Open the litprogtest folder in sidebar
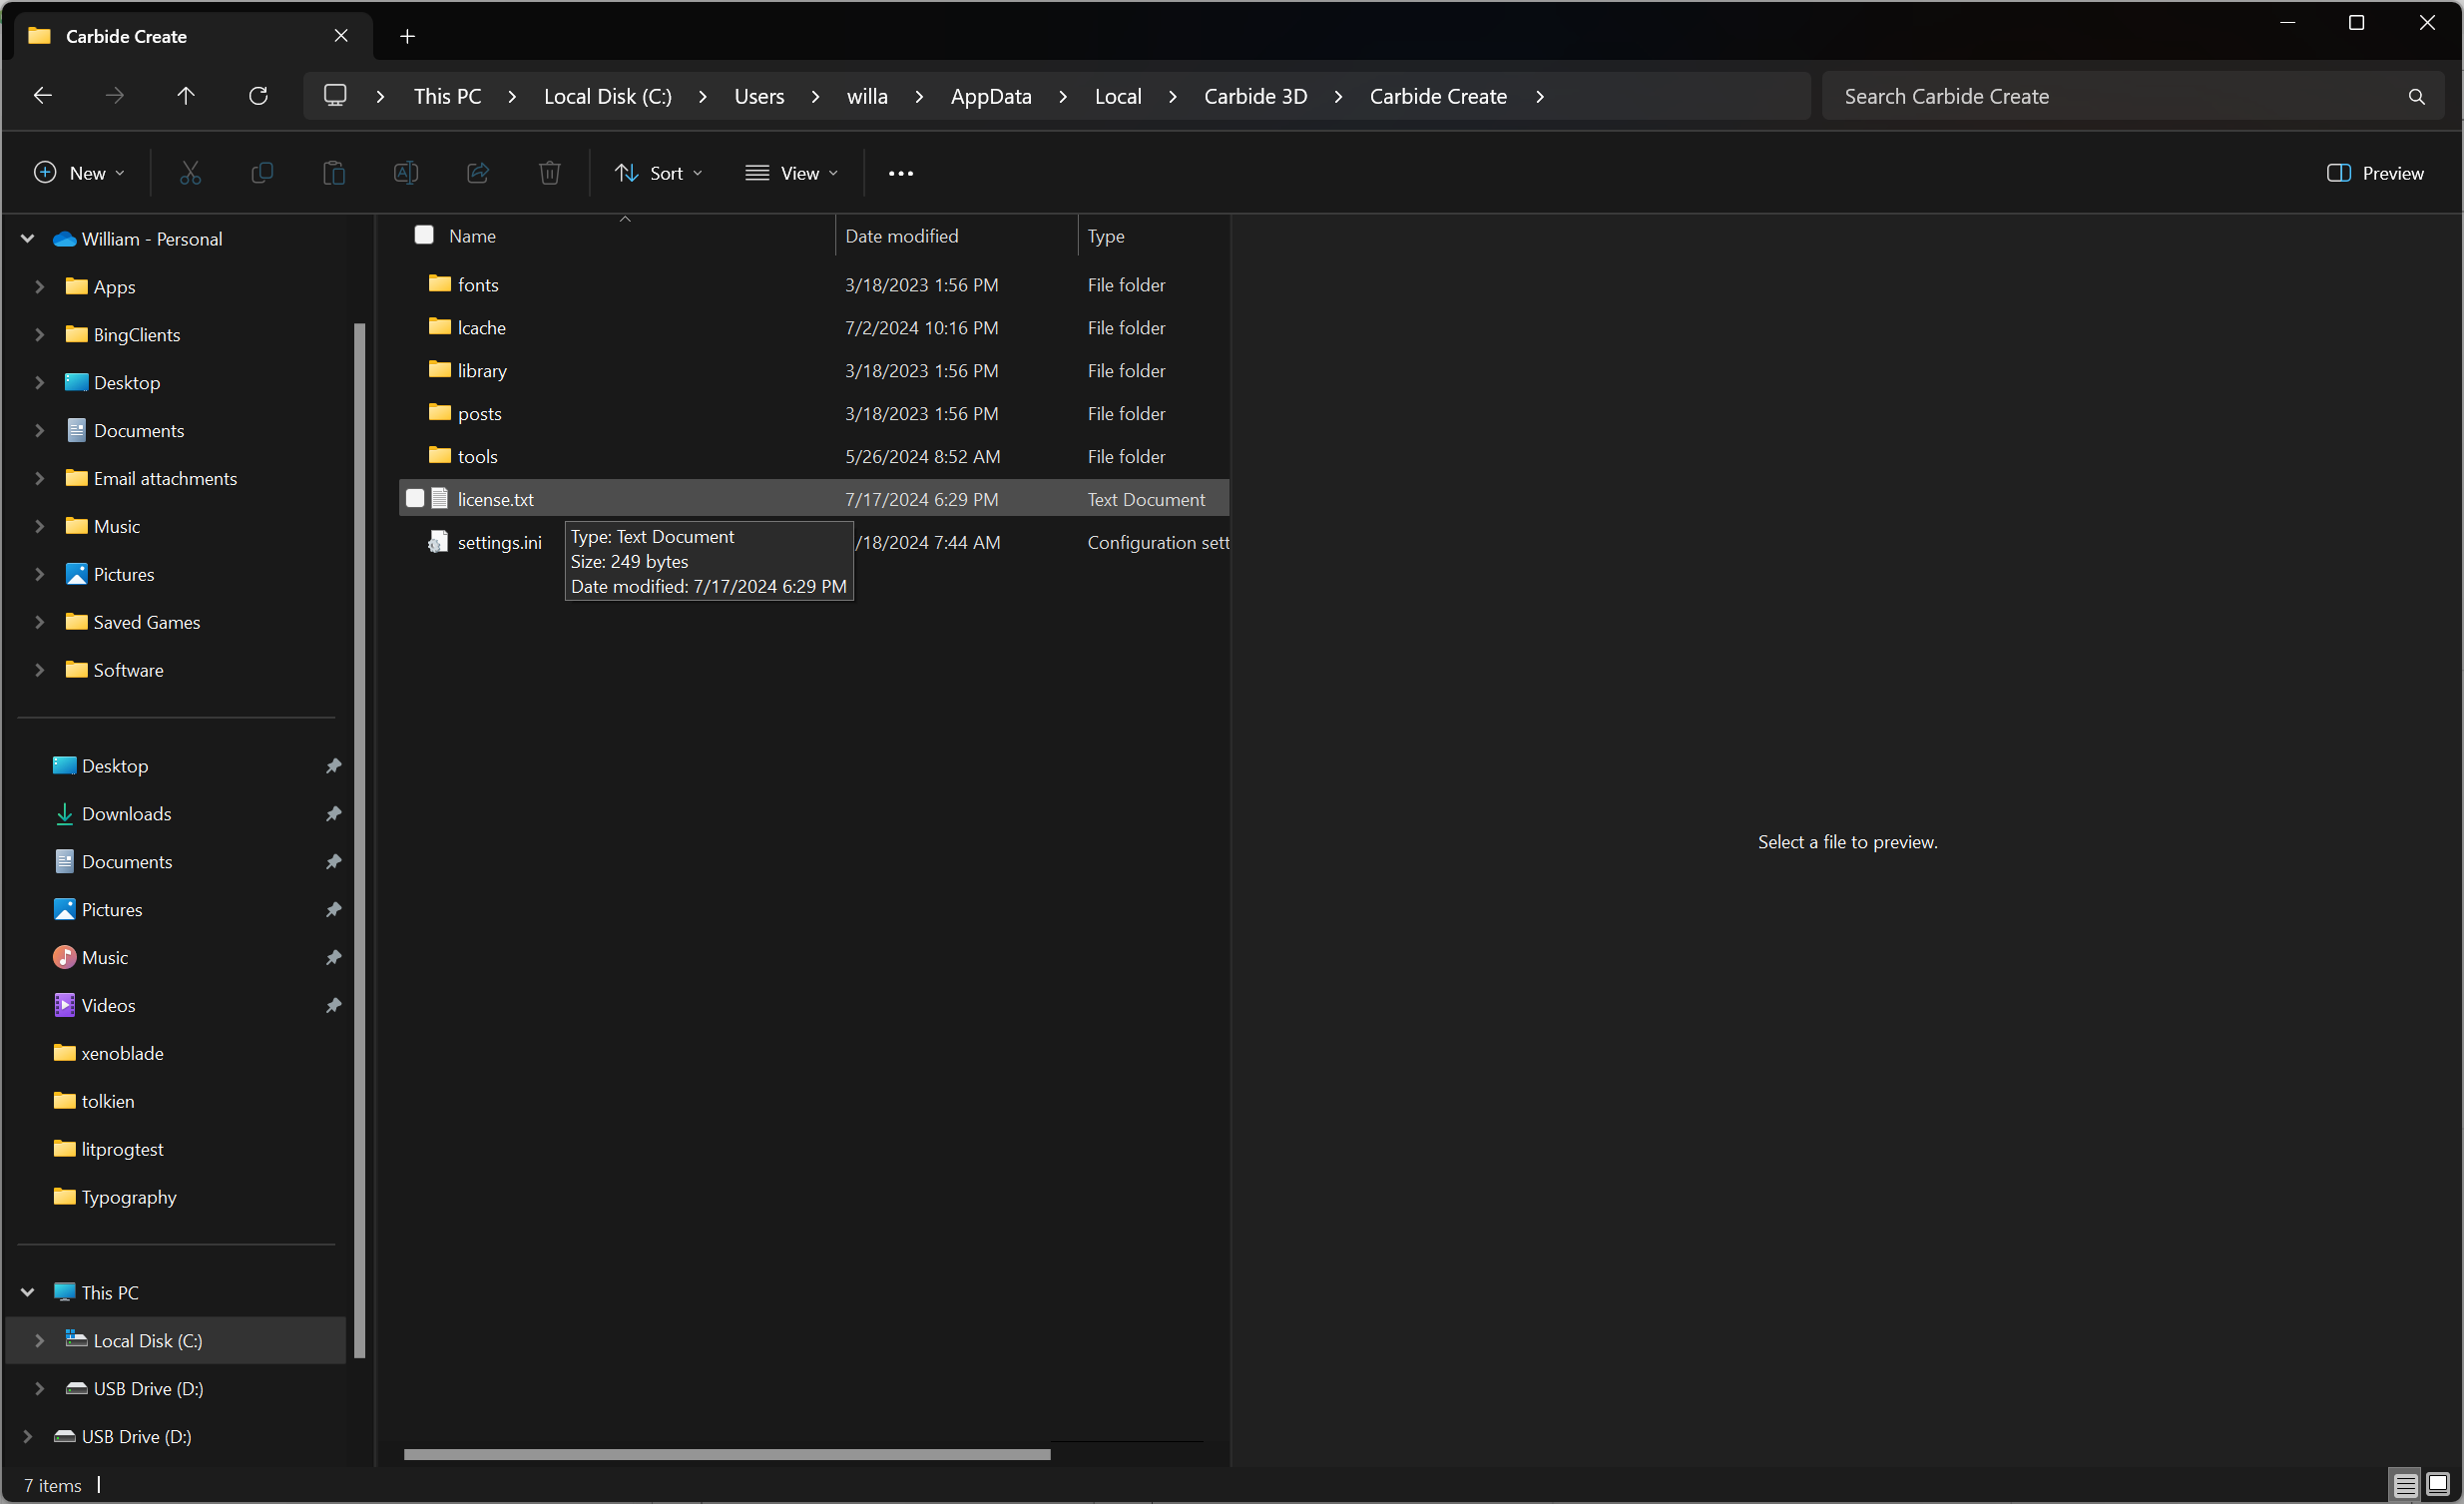Viewport: 2464px width, 1504px height. 122,1149
